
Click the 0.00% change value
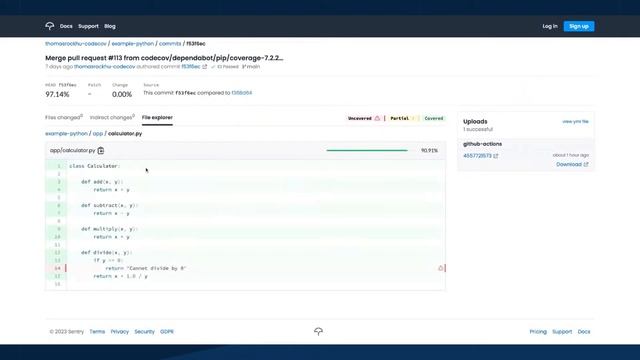tap(122, 94)
